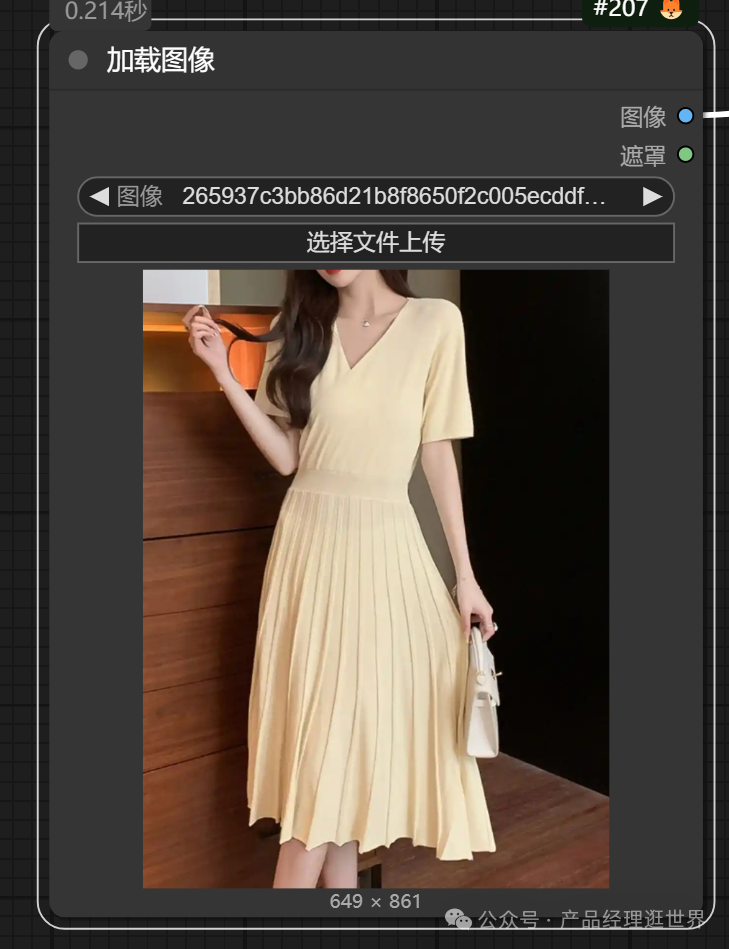Click the 加载图像 node title

[x=160, y=61]
